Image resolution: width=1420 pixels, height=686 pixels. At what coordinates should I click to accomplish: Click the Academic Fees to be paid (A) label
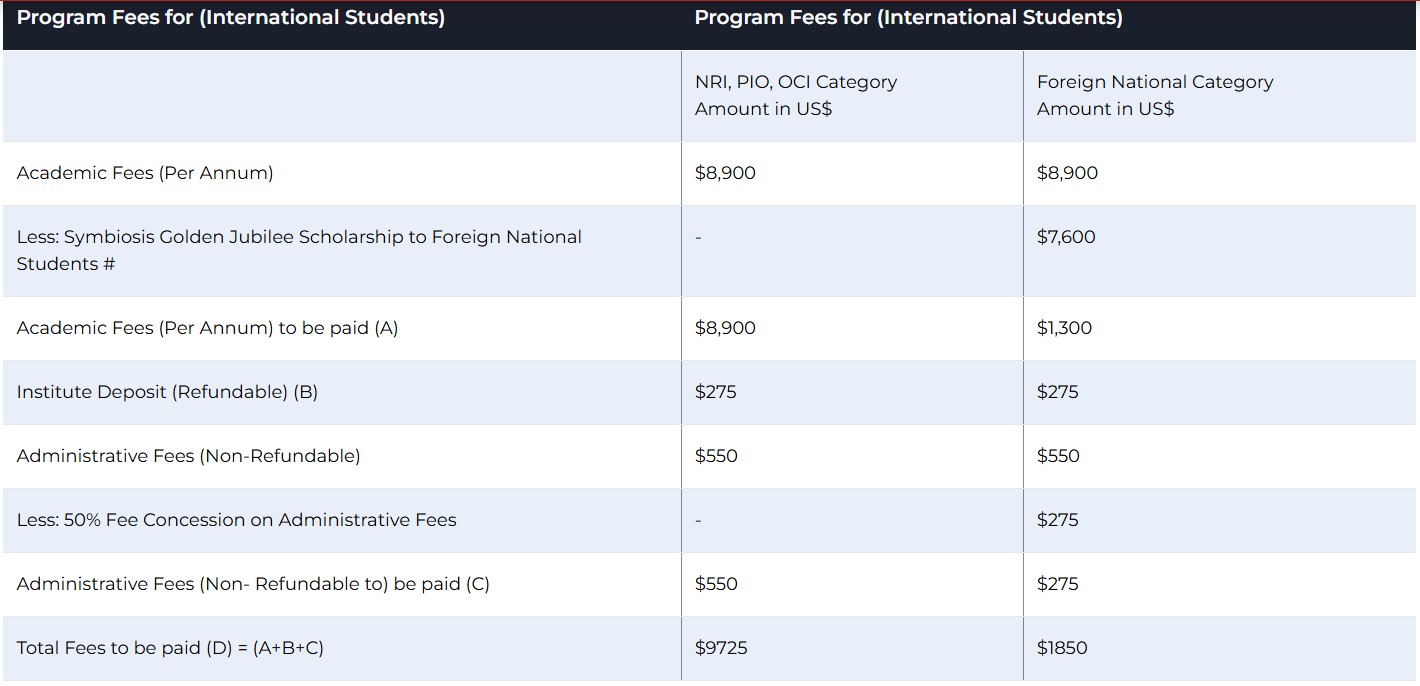click(207, 328)
